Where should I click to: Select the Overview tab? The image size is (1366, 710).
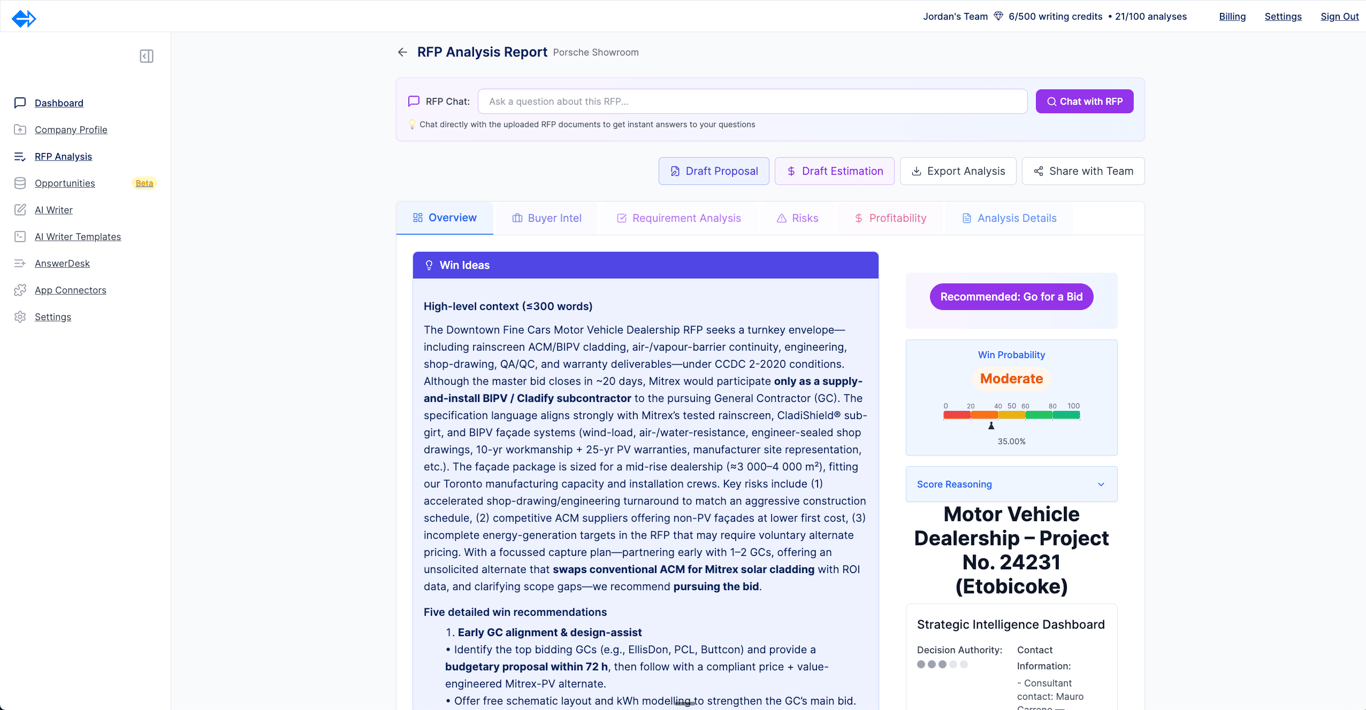click(445, 218)
